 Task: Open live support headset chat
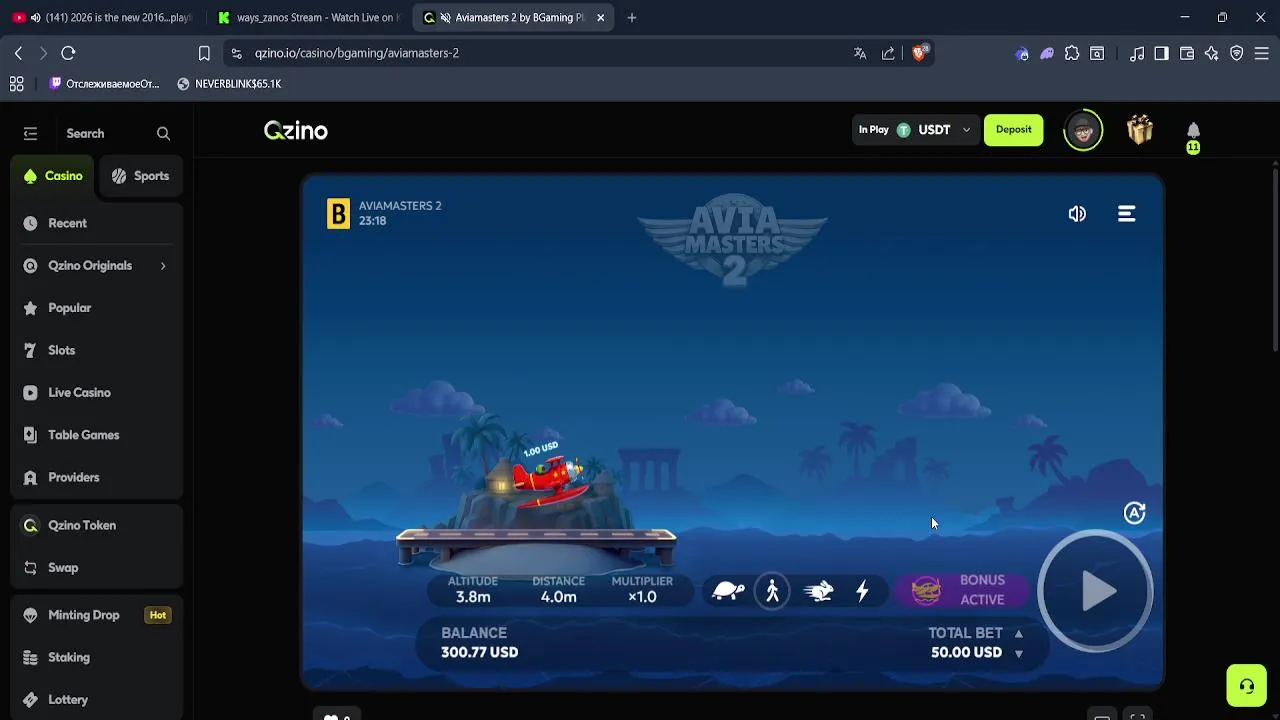[x=1247, y=686]
